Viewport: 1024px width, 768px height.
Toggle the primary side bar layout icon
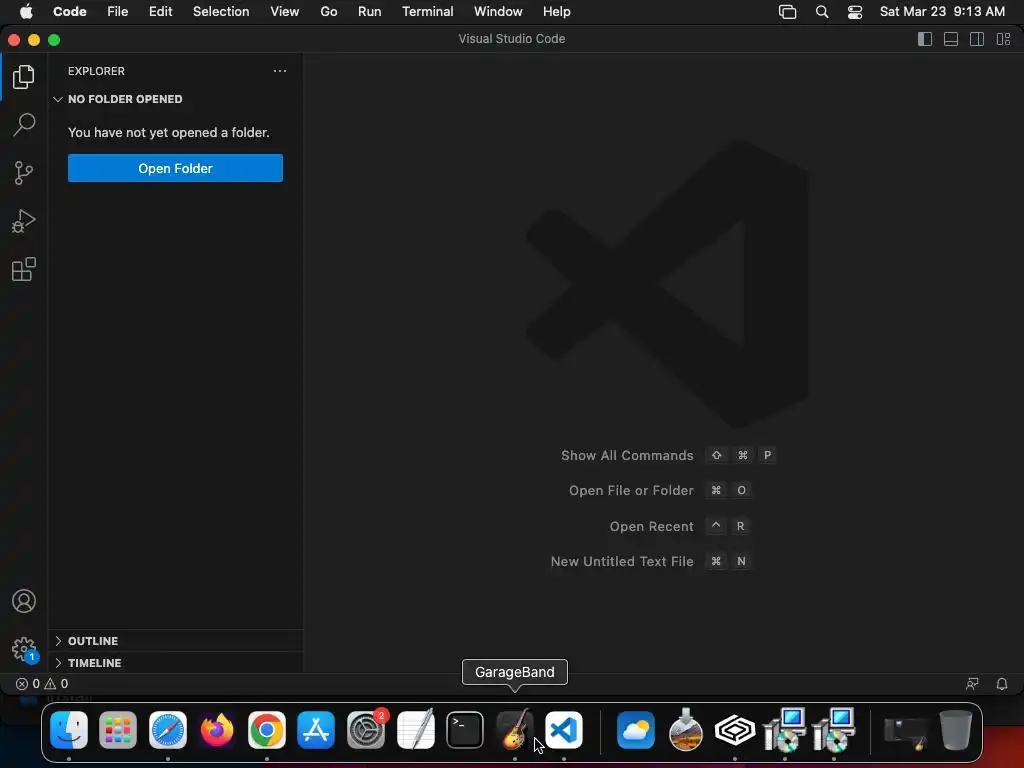pos(925,39)
